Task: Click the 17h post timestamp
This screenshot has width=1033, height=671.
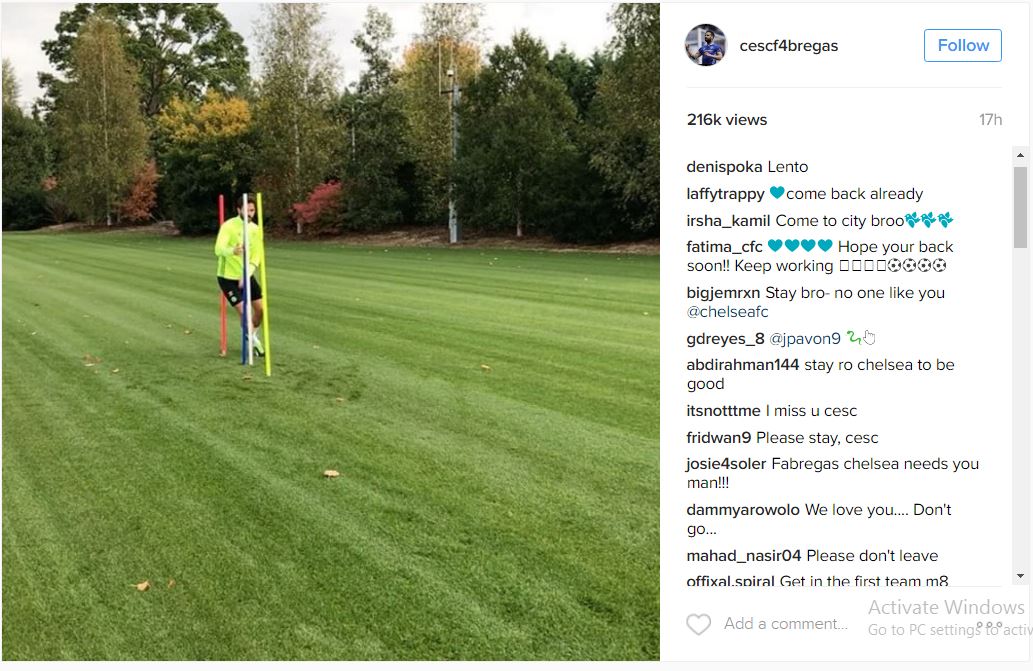Action: click(990, 120)
